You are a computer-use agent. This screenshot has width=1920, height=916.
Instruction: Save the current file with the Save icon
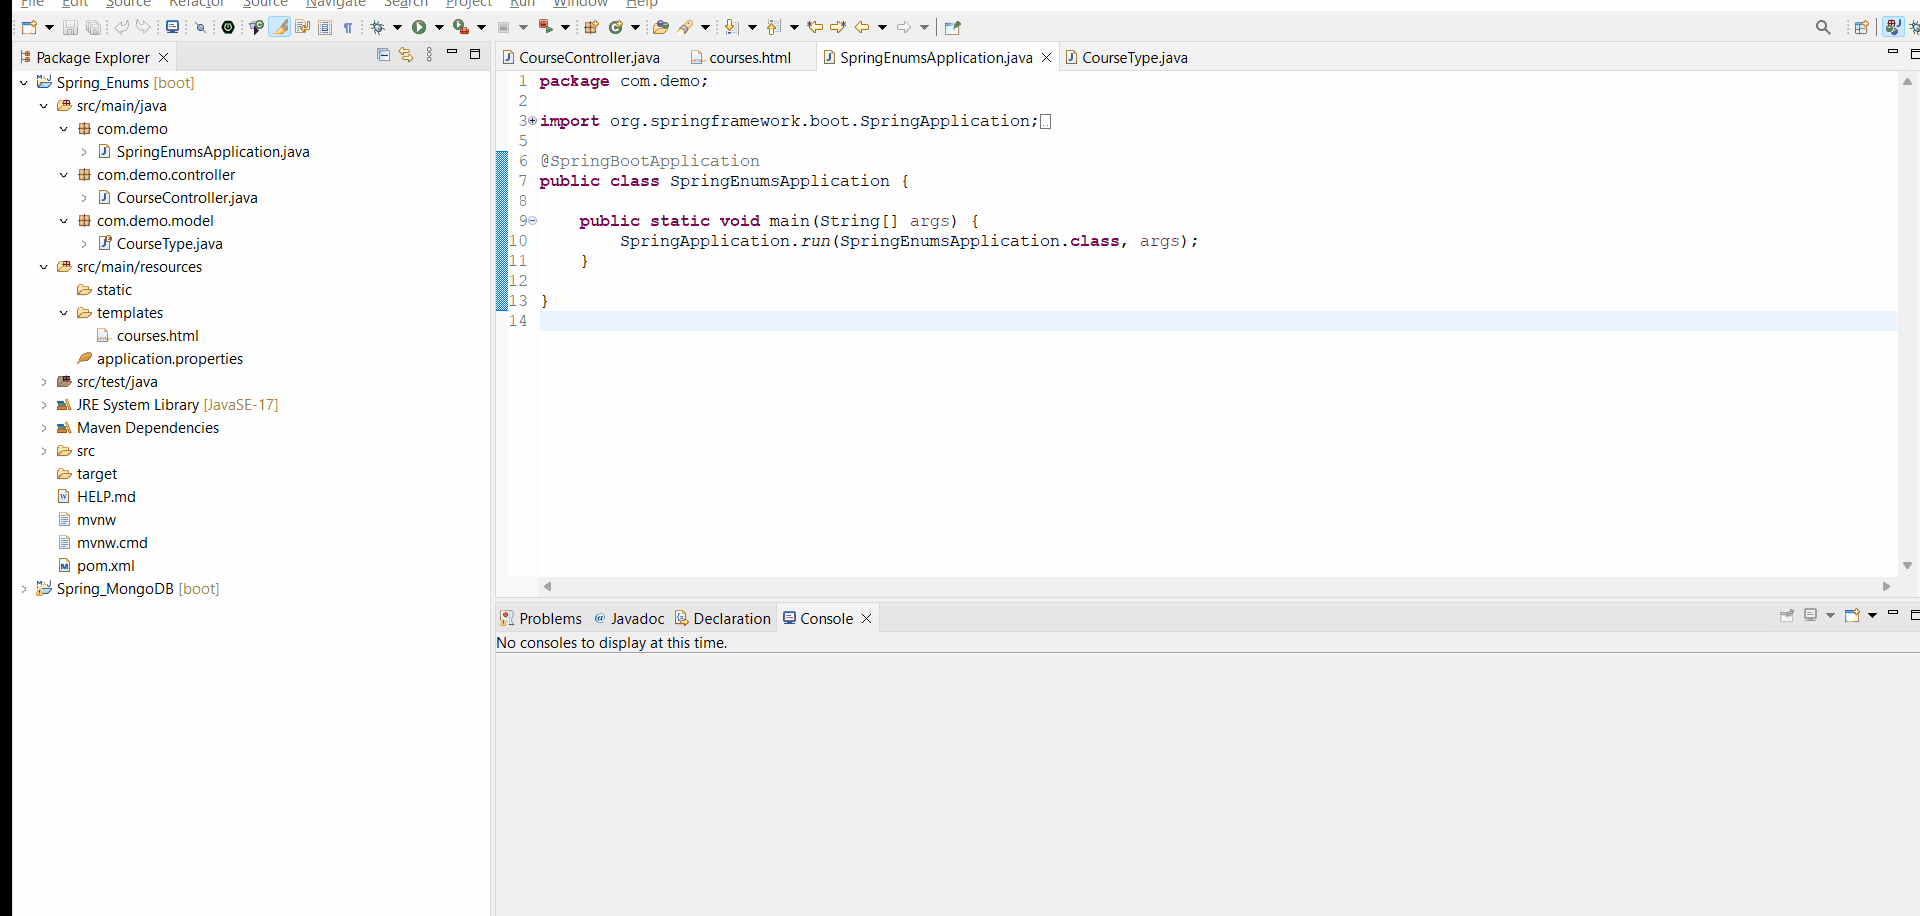click(70, 27)
